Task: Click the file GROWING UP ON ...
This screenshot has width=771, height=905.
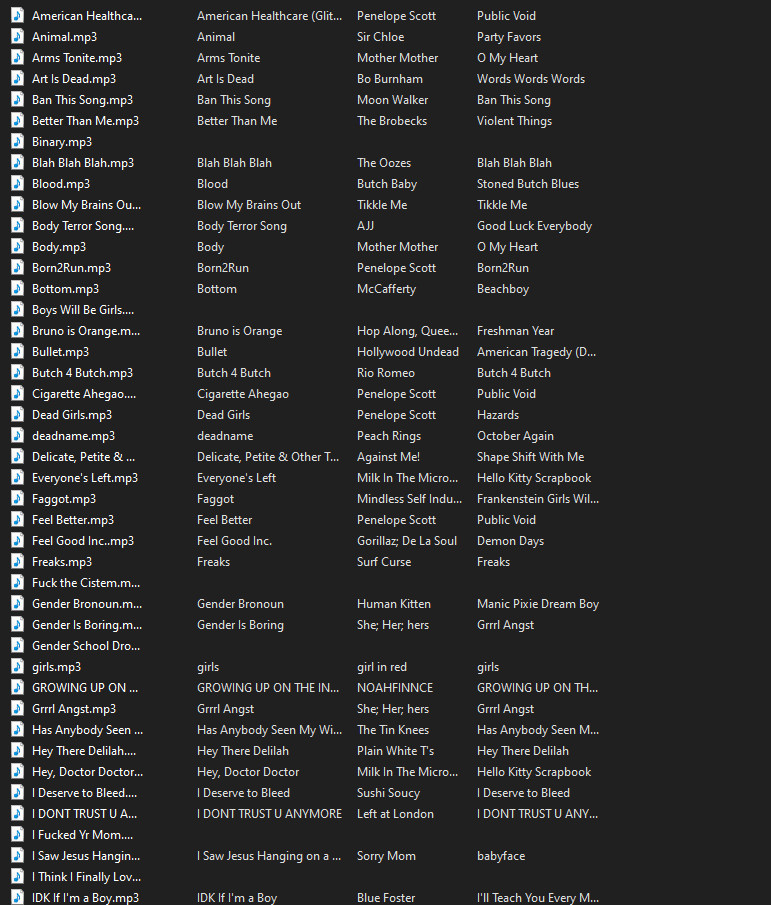Action: [x=85, y=687]
